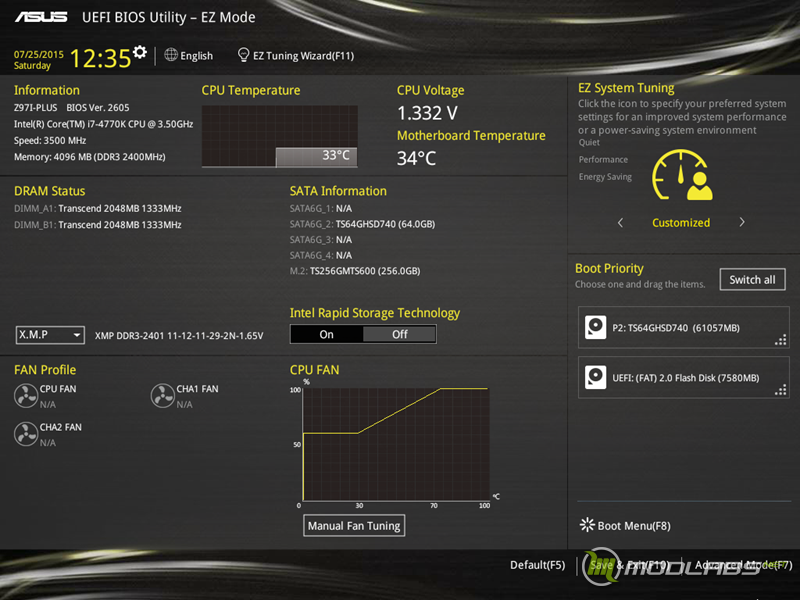Click the 34°C motherboard temperature value
Image resolution: width=800 pixels, height=600 pixels.
(x=417, y=158)
